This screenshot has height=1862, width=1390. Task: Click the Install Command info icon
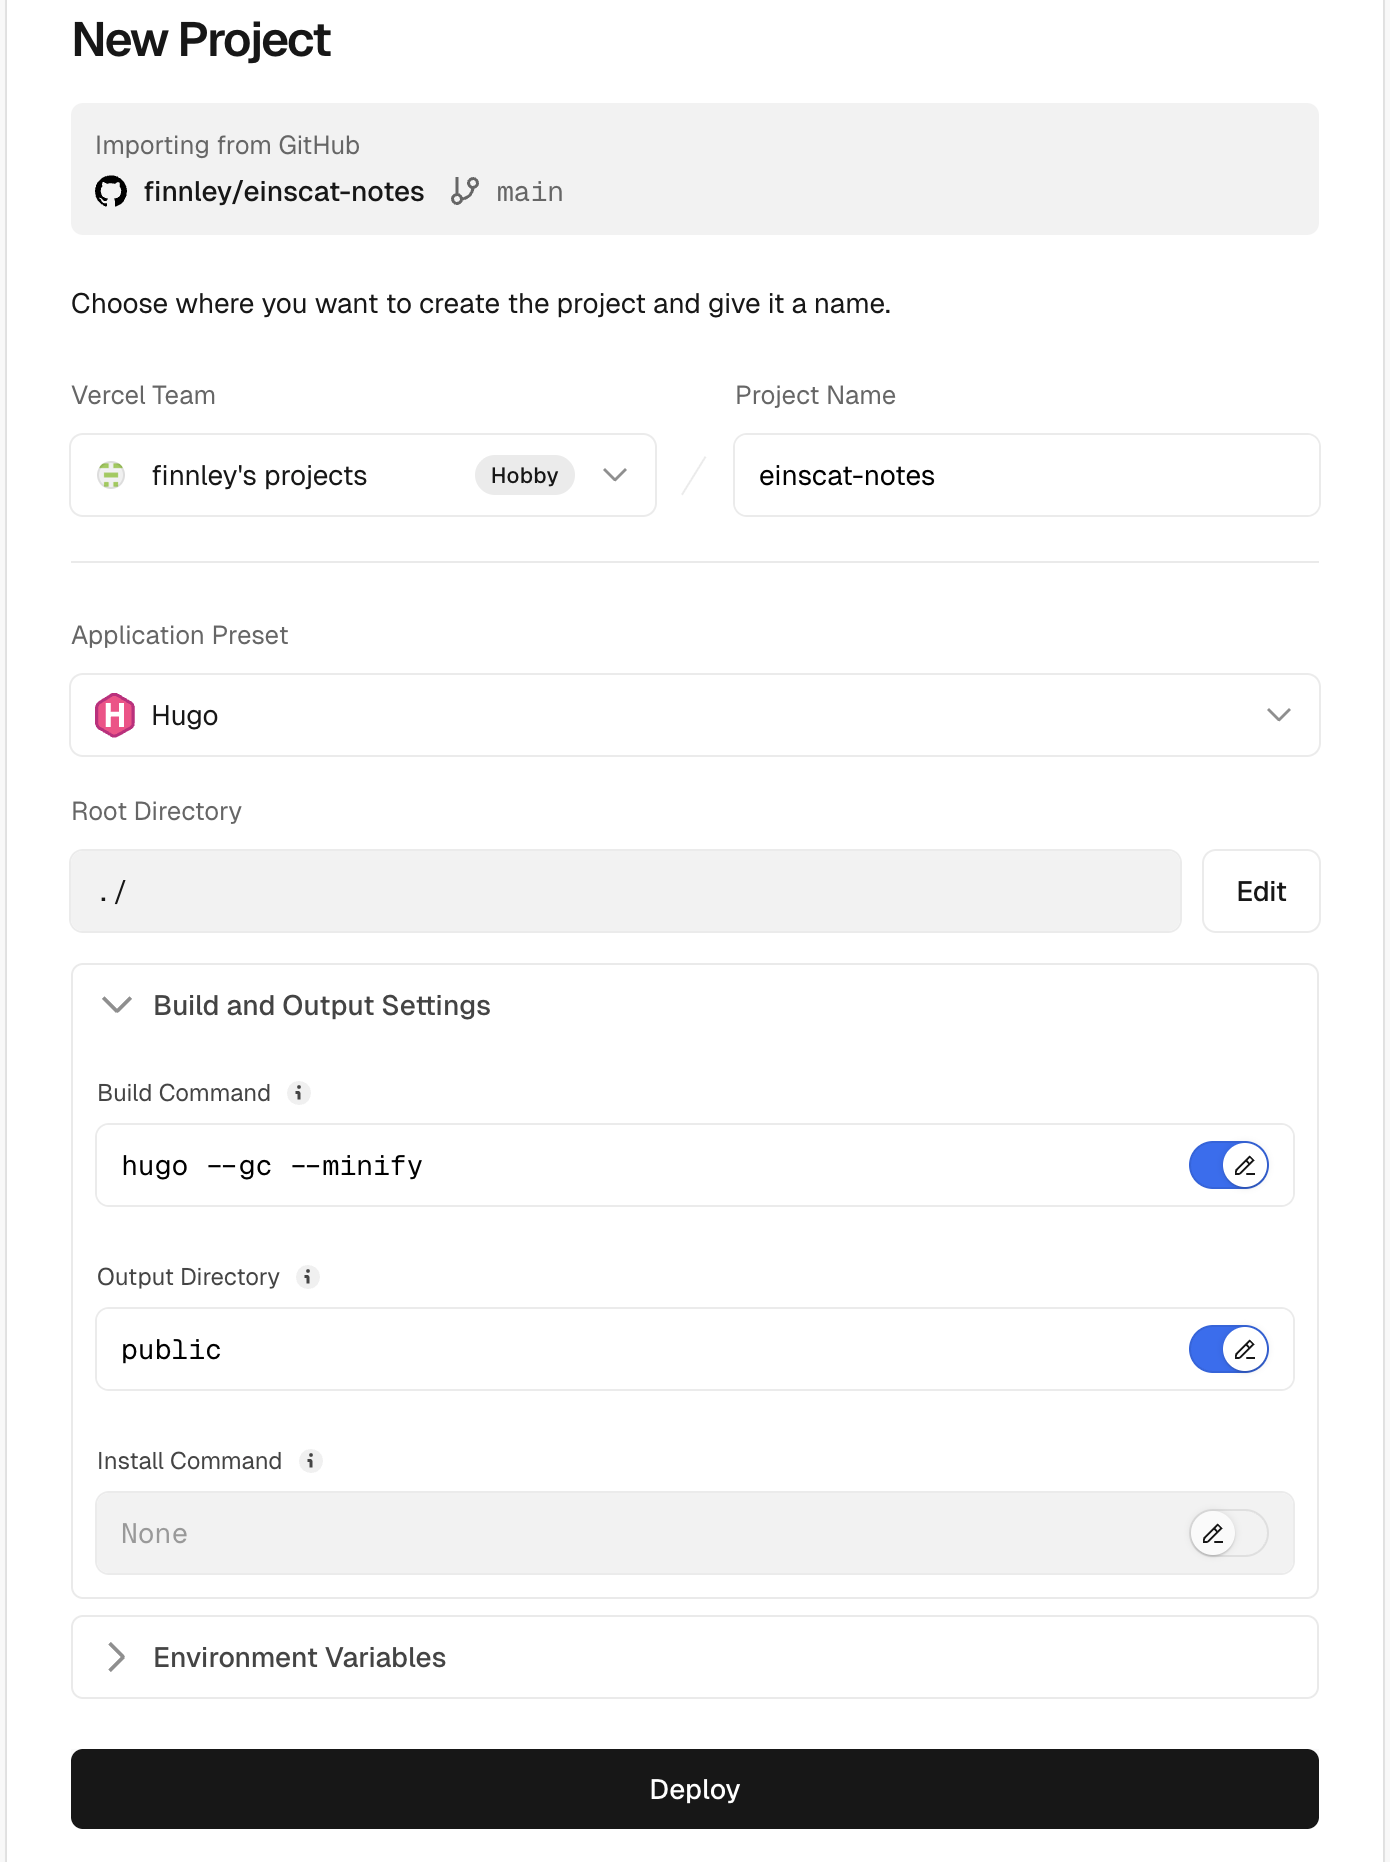click(x=311, y=1461)
